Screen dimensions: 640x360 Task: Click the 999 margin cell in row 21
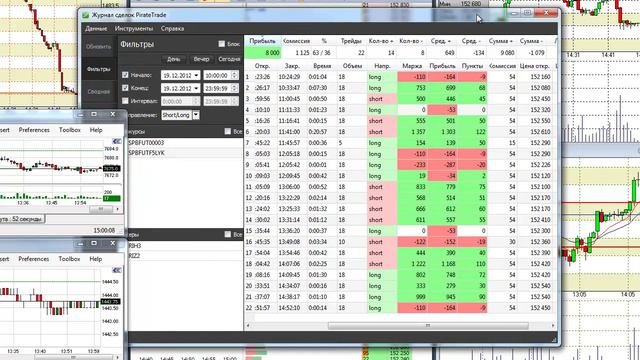(x=412, y=297)
